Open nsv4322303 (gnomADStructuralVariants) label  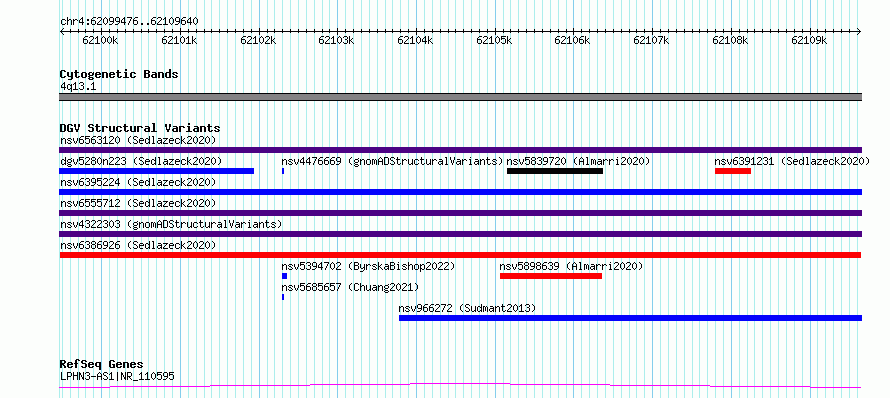tap(171, 224)
